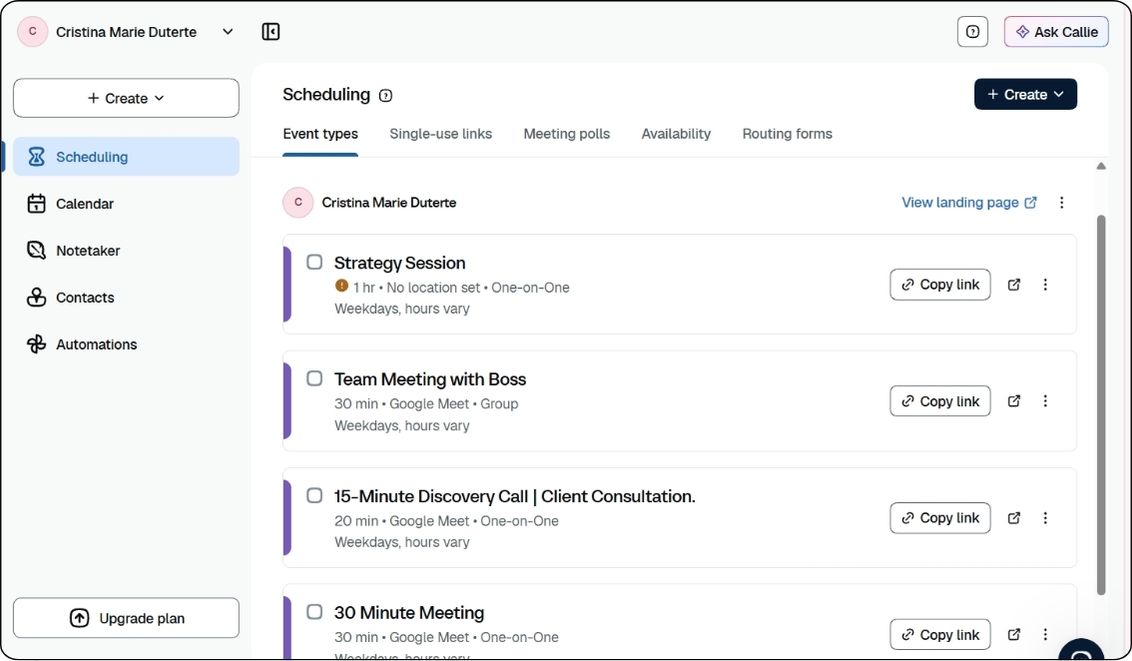The height and width of the screenshot is (661, 1132).
Task: Copy link for Strategy Session
Action: click(x=940, y=284)
